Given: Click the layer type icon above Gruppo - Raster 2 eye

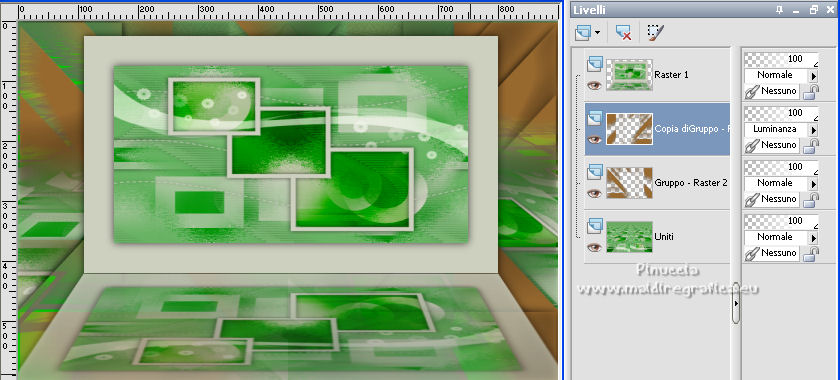Looking at the screenshot, I should tap(595, 172).
